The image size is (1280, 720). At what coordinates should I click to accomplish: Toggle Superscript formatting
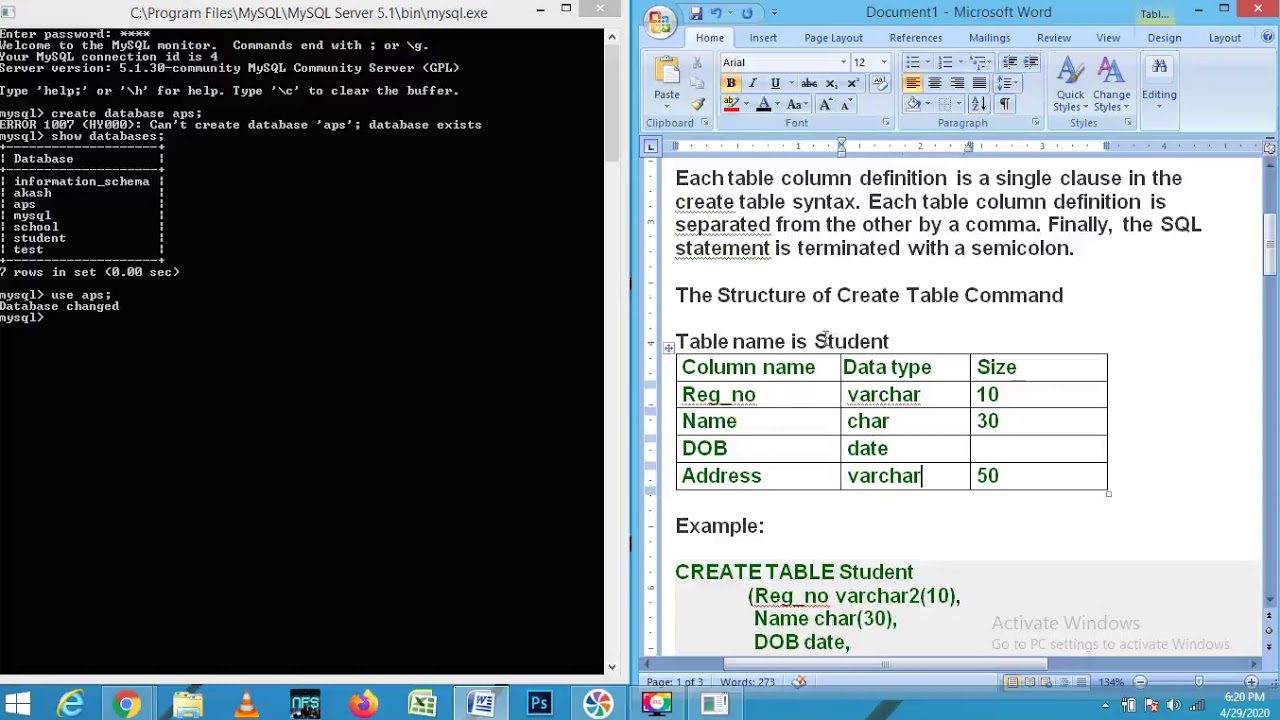[x=853, y=83]
